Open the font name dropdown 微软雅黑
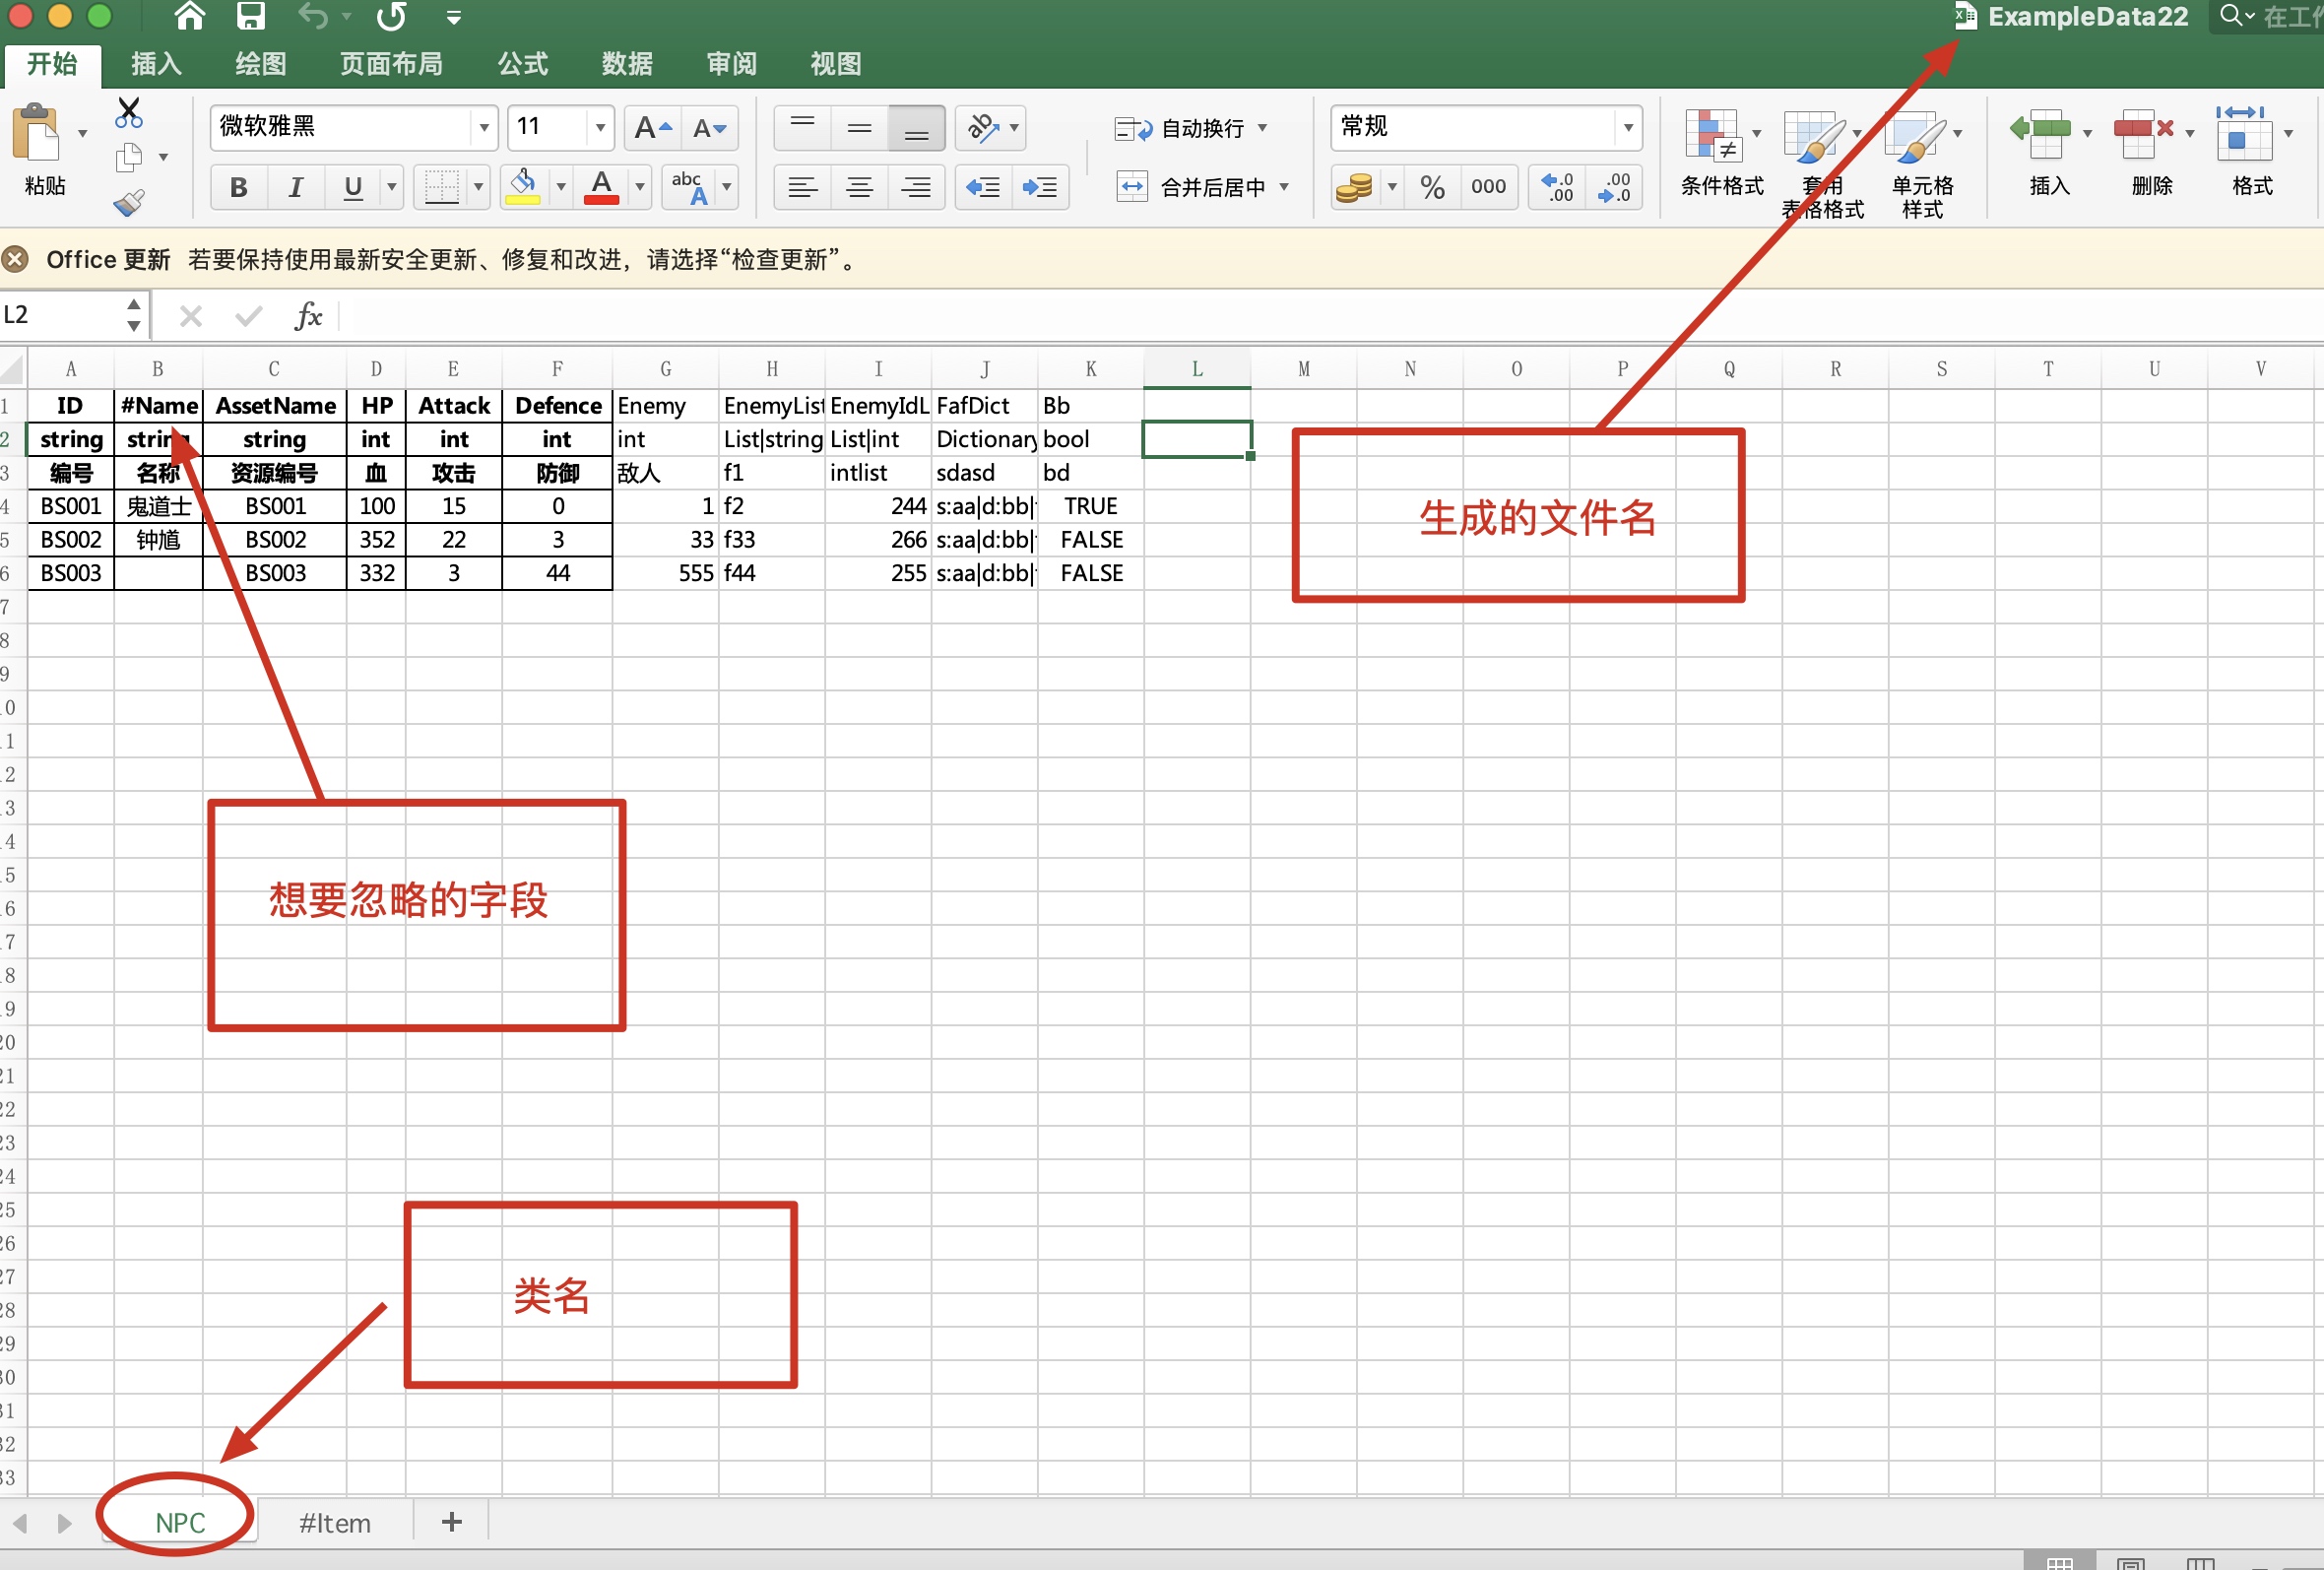Screen dimensions: 2324x1570 484,128
